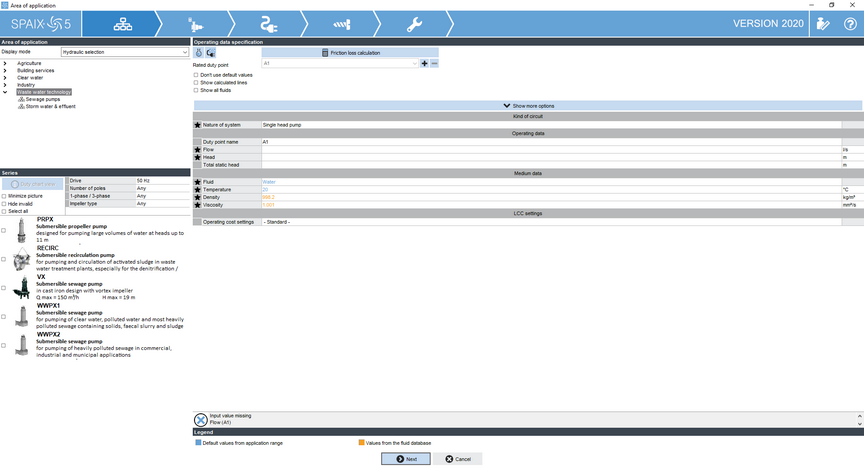Click the flask fluid icon

coord(199,53)
